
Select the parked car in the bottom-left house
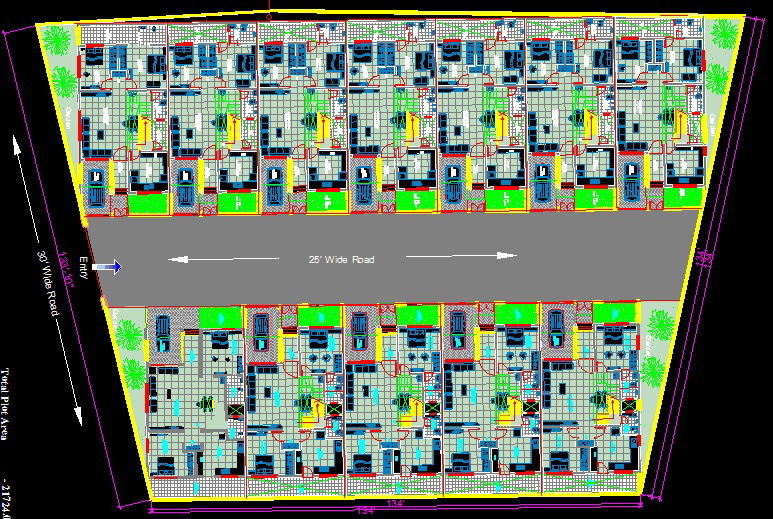(164, 331)
